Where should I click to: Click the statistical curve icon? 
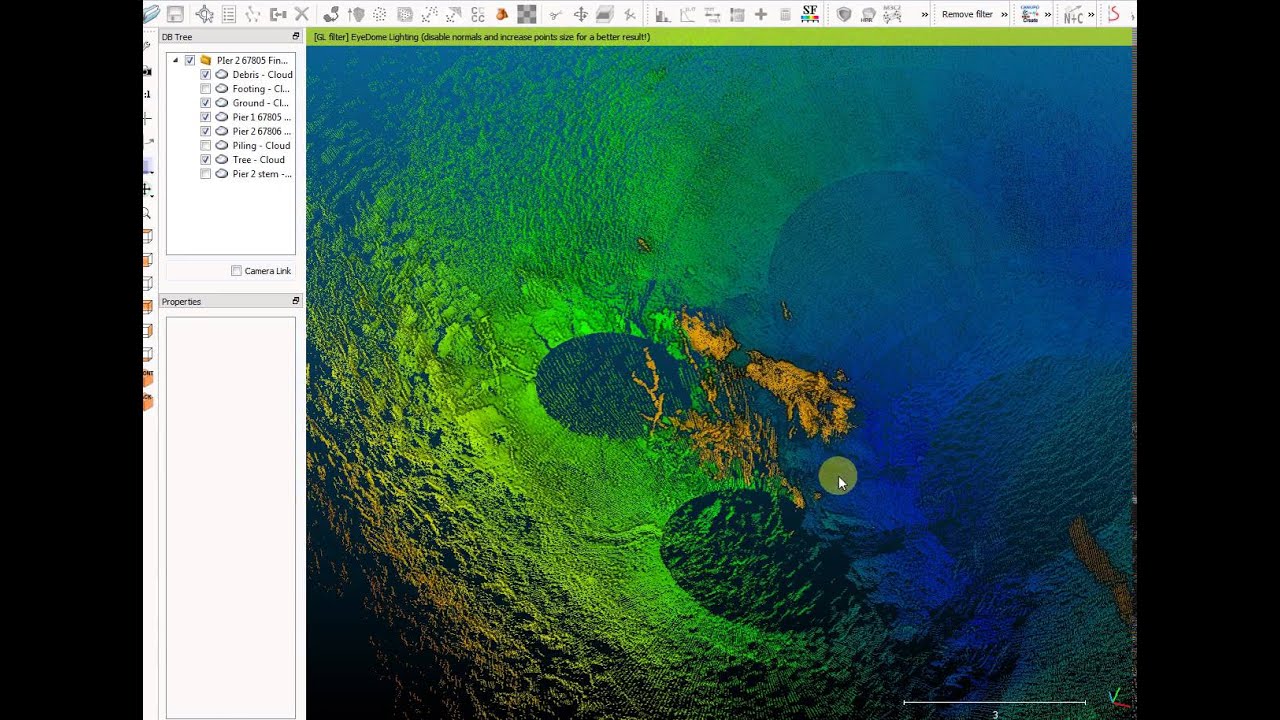[688, 14]
